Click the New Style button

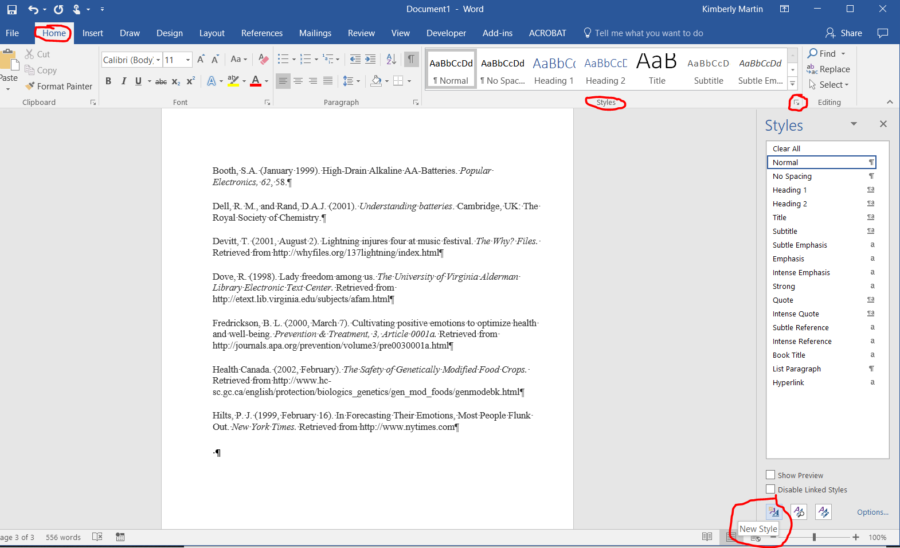coord(774,512)
